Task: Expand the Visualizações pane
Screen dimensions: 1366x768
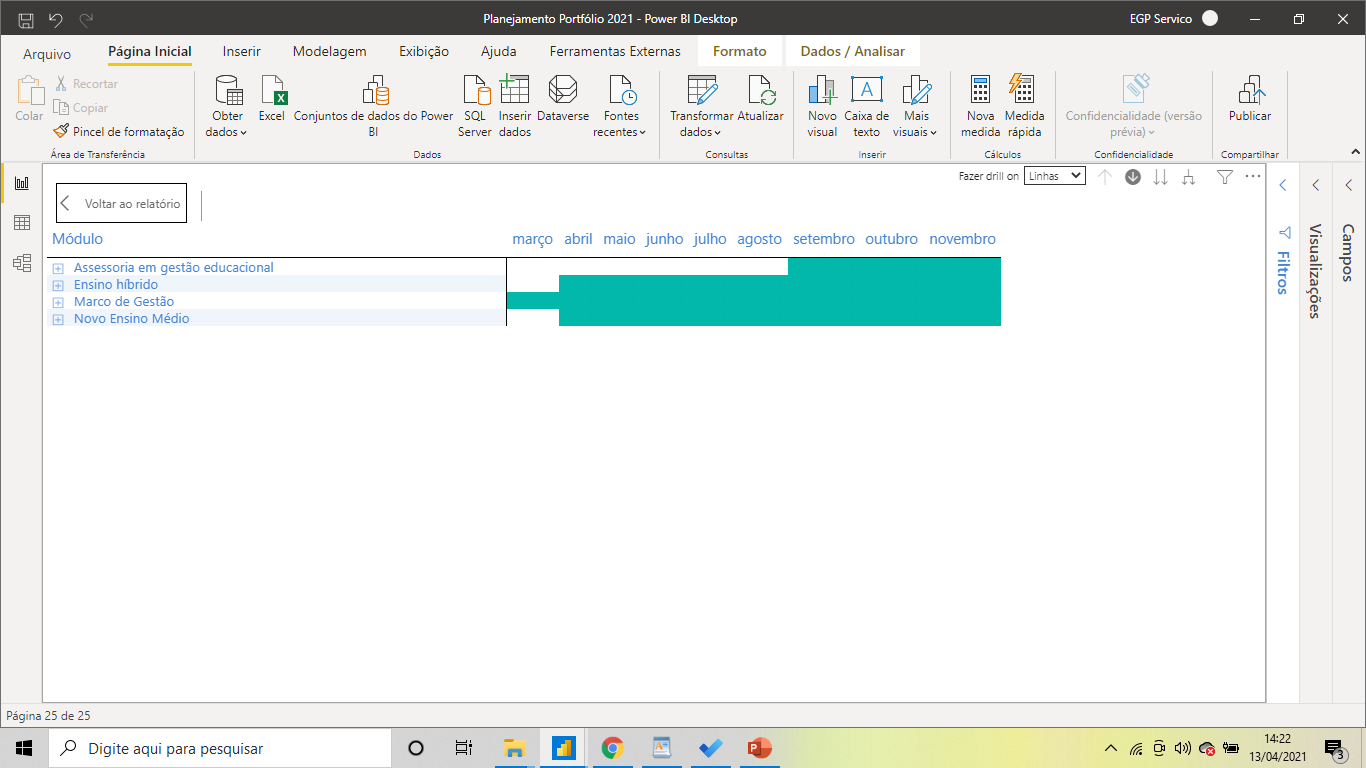Action: coord(1316,185)
